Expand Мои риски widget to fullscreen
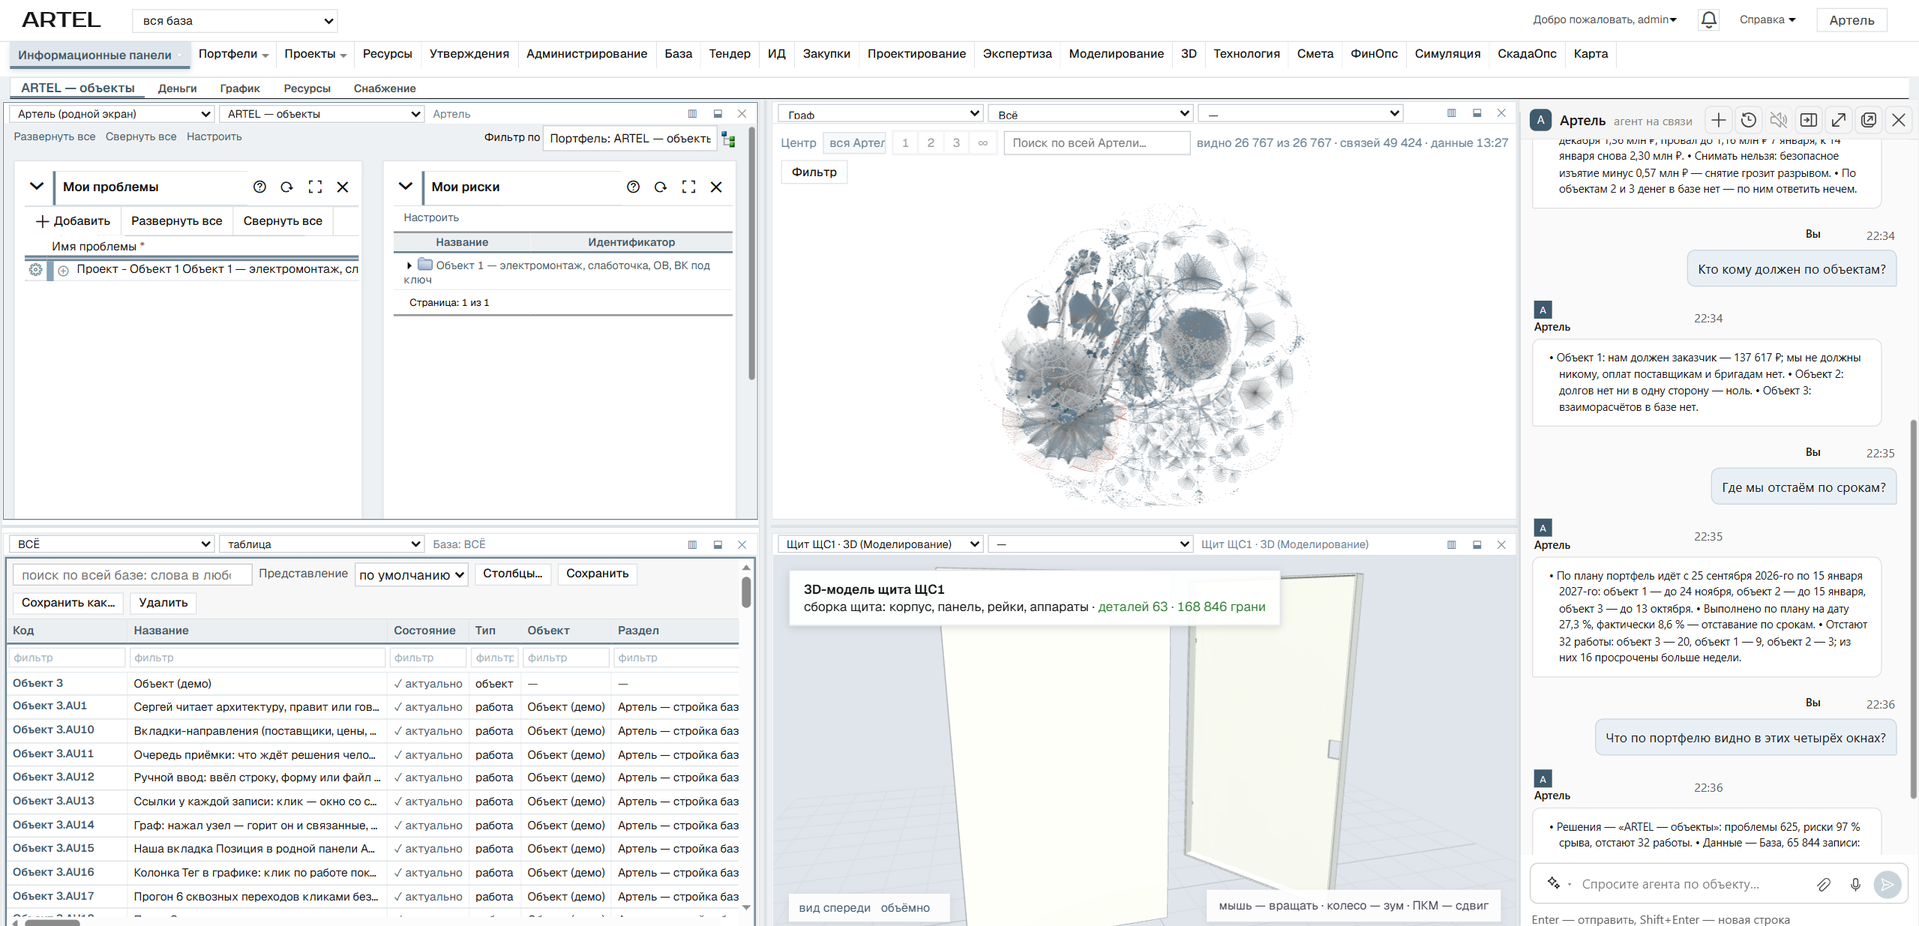Screen dimensions: 1919x926 point(688,187)
